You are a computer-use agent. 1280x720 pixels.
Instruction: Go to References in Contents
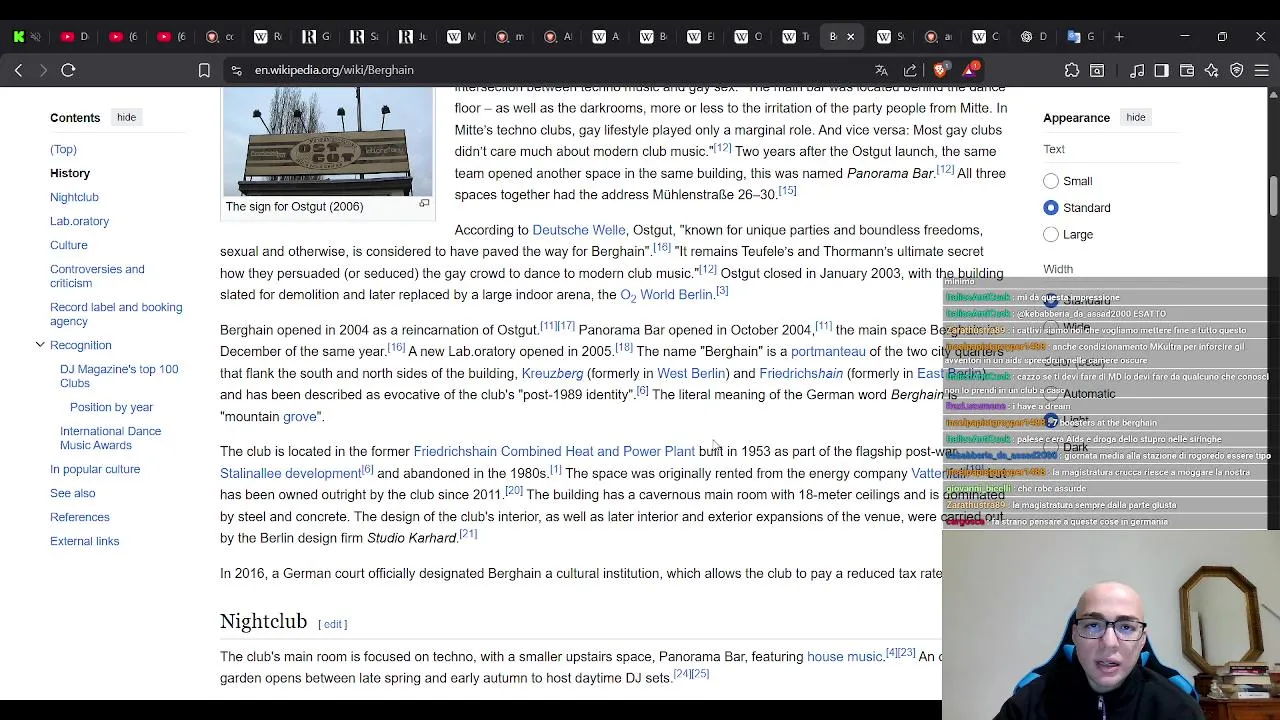79,517
